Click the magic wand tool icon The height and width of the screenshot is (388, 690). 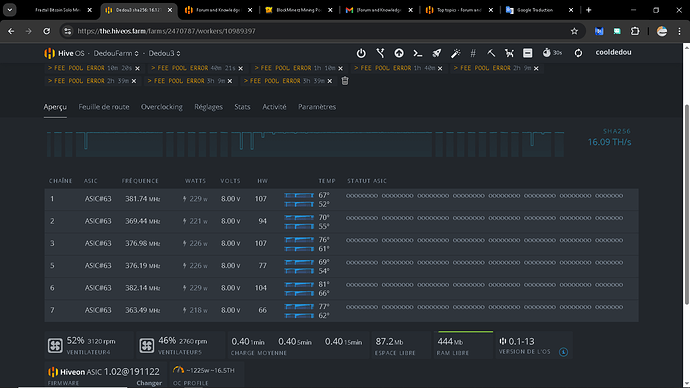coord(455,53)
